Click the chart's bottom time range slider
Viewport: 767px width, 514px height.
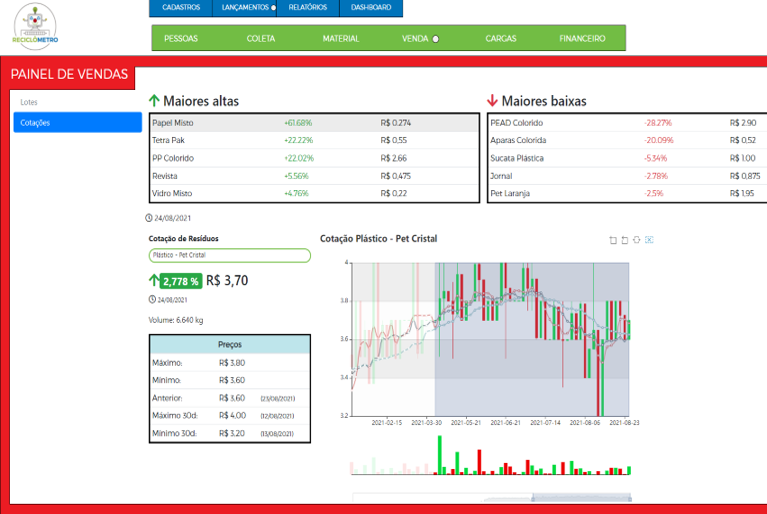491,497
